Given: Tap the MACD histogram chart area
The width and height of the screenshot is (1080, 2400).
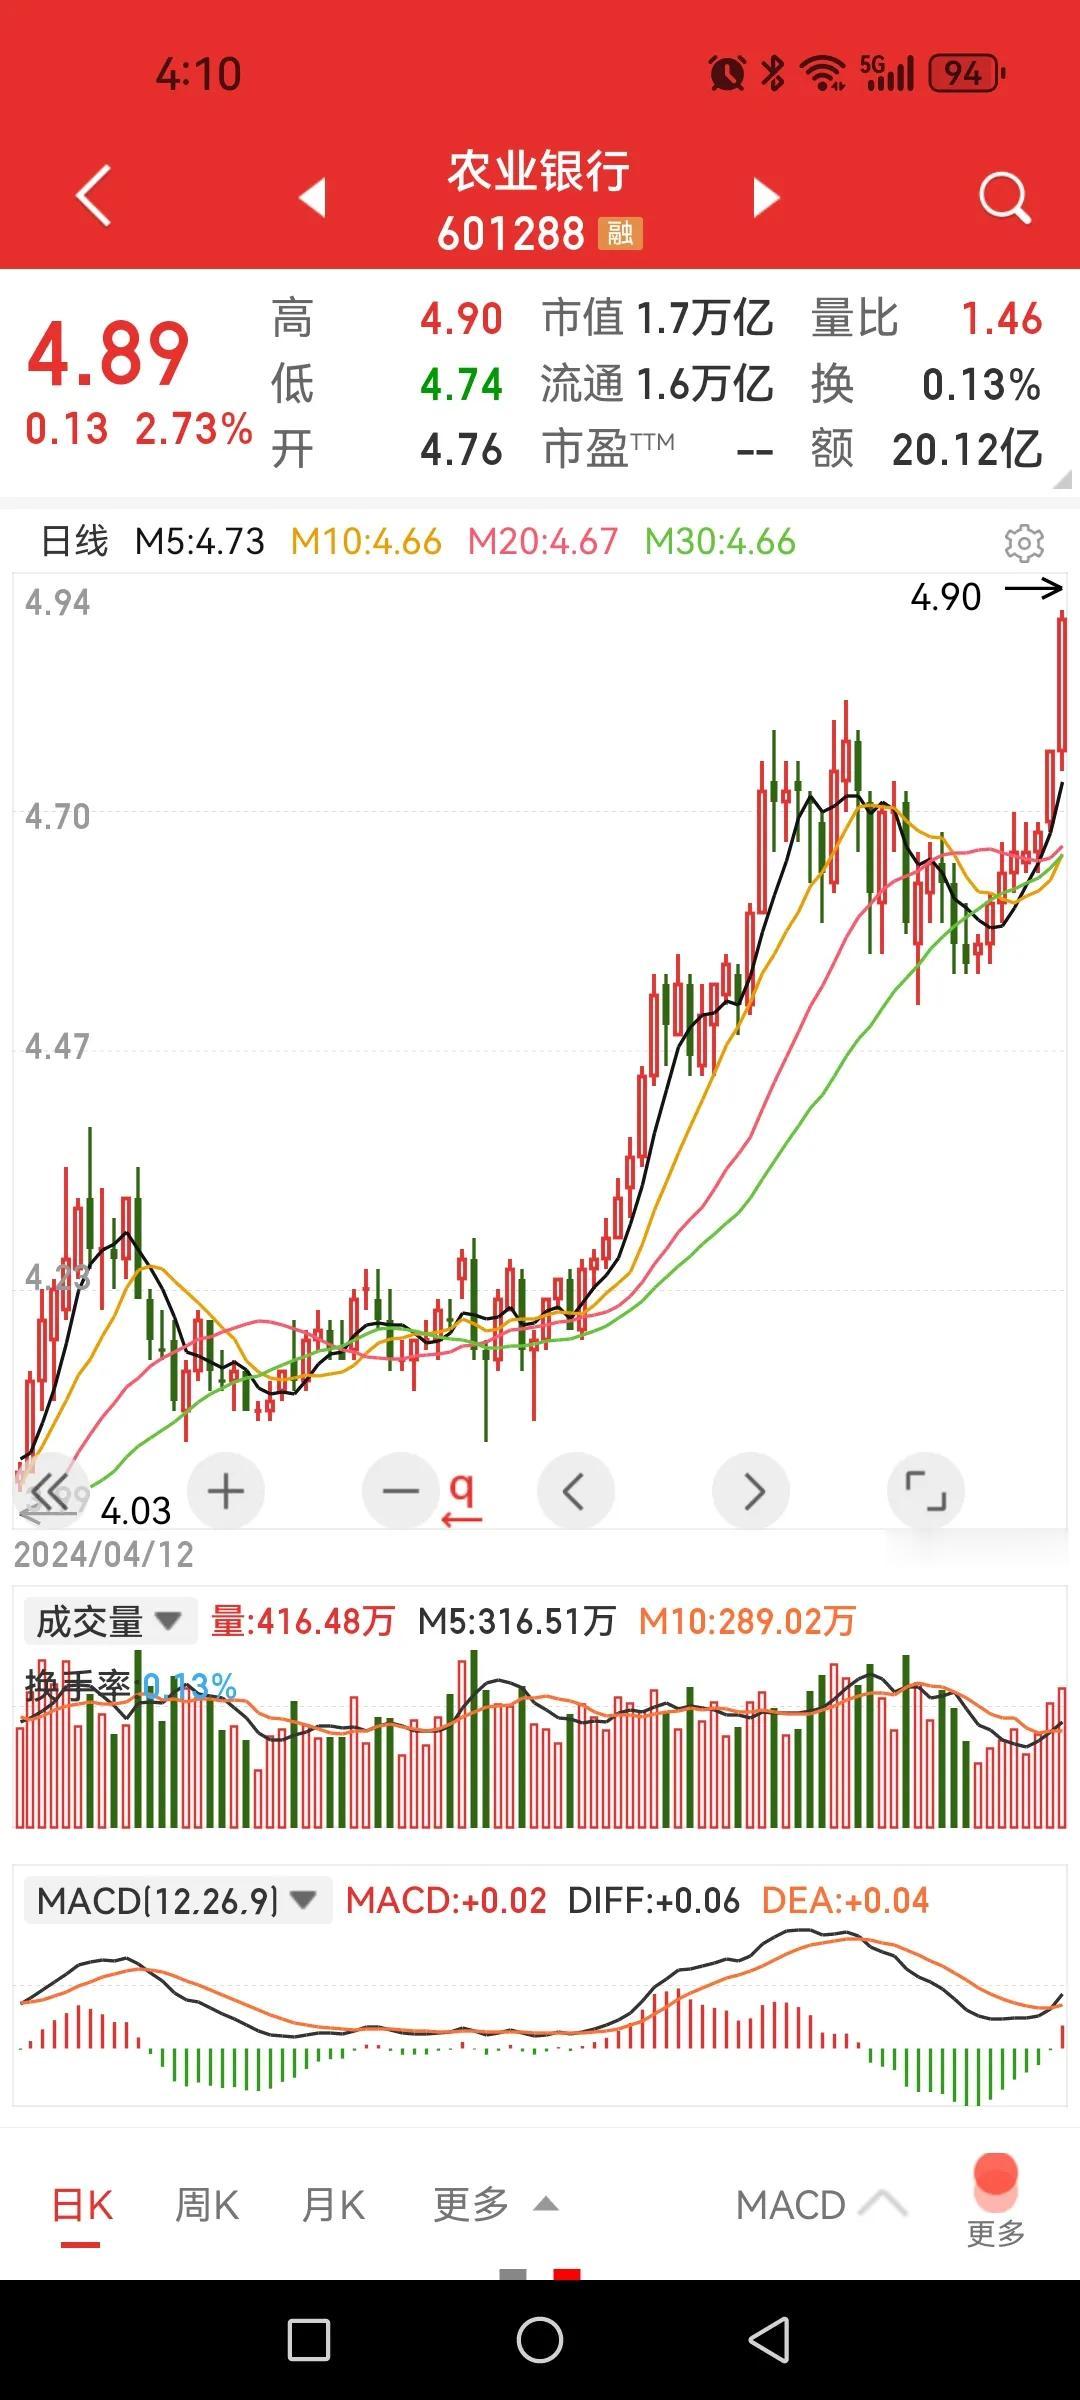Looking at the screenshot, I should point(540,2015).
